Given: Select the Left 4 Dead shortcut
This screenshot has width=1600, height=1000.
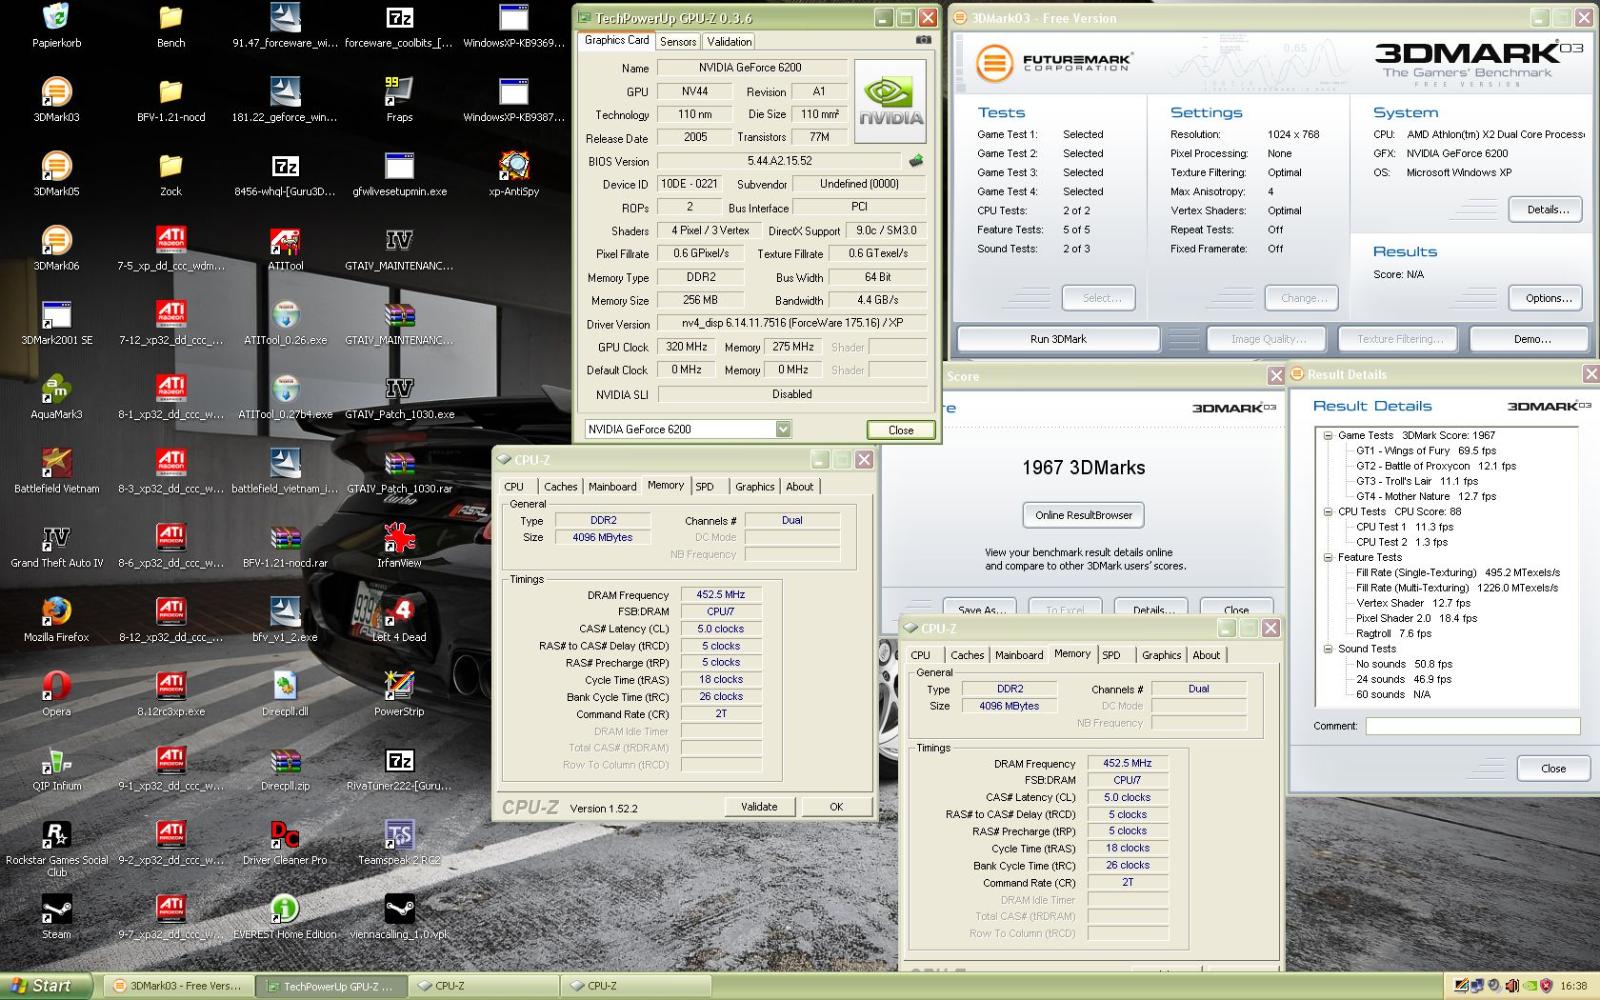Looking at the screenshot, I should [399, 619].
